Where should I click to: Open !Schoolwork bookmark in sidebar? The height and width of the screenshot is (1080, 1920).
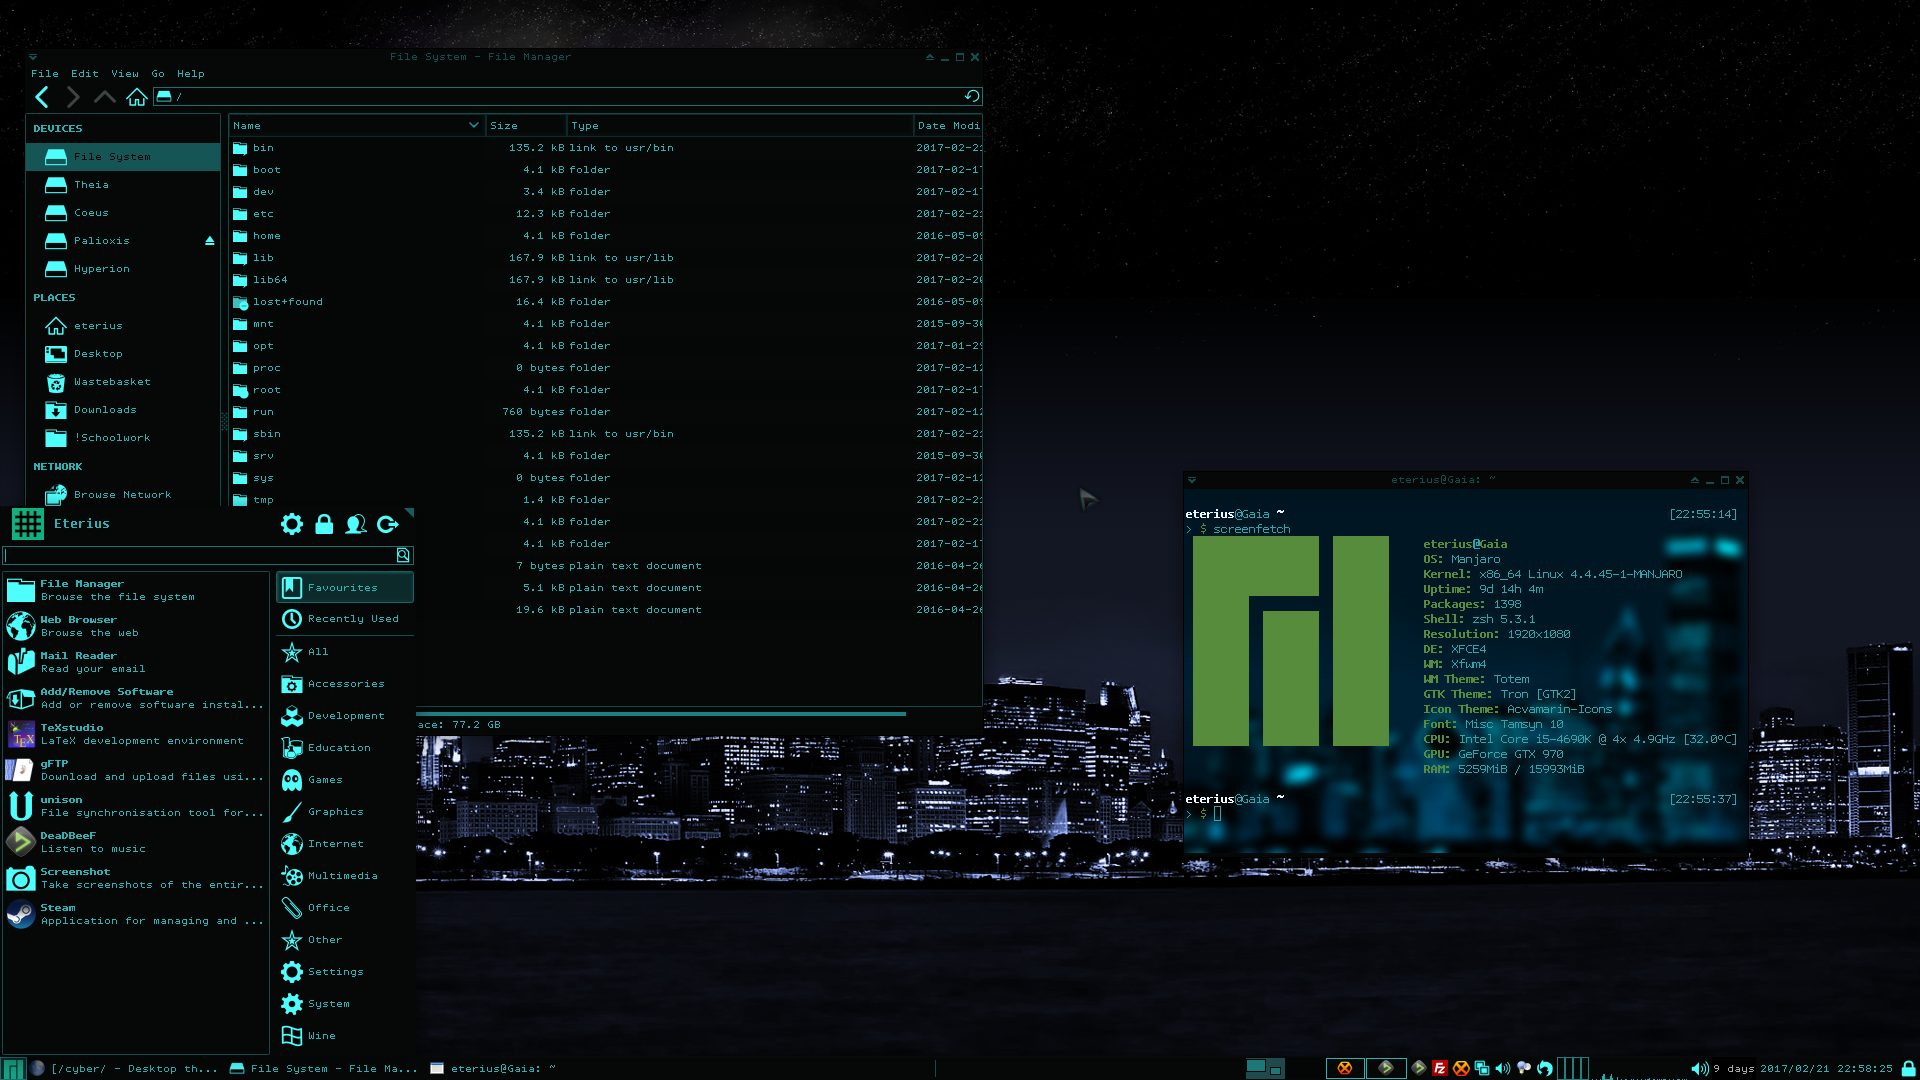[x=123, y=438]
